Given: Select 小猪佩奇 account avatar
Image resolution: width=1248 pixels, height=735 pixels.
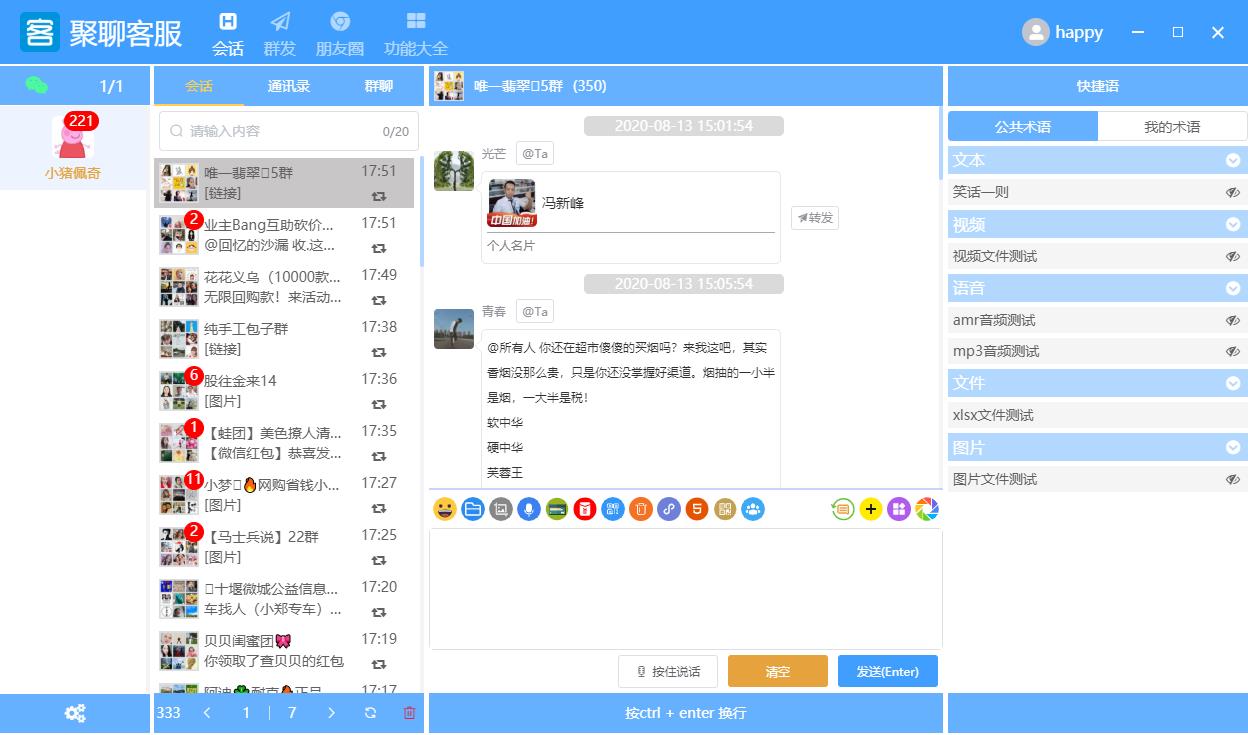Looking at the screenshot, I should (73, 139).
